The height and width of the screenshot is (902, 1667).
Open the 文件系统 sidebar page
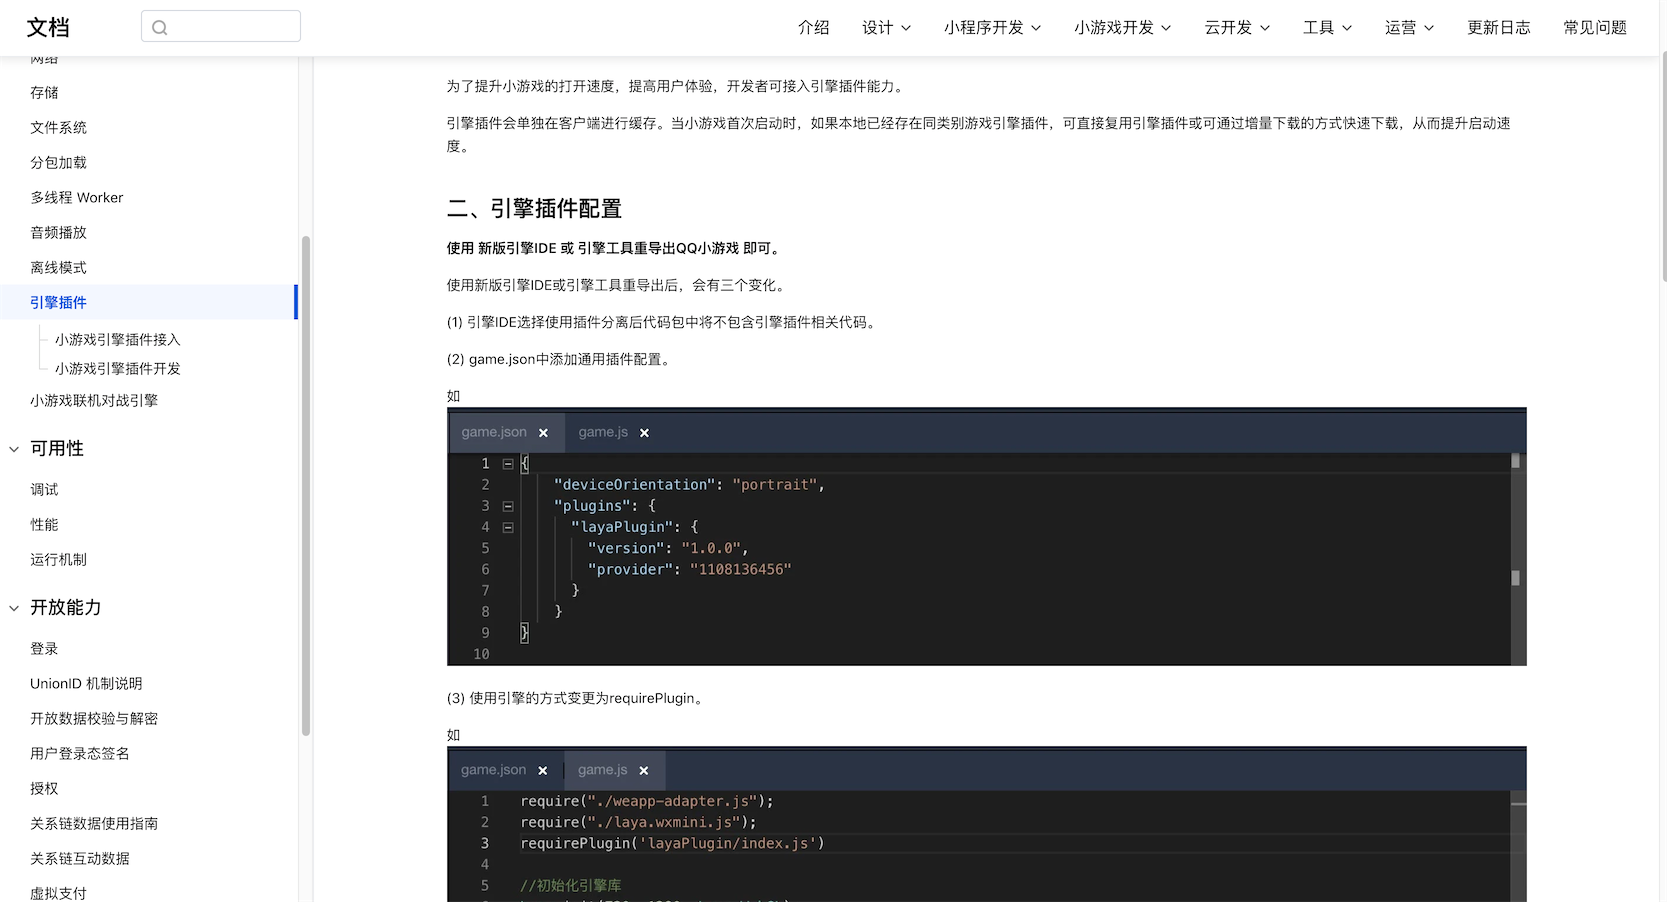[58, 127]
